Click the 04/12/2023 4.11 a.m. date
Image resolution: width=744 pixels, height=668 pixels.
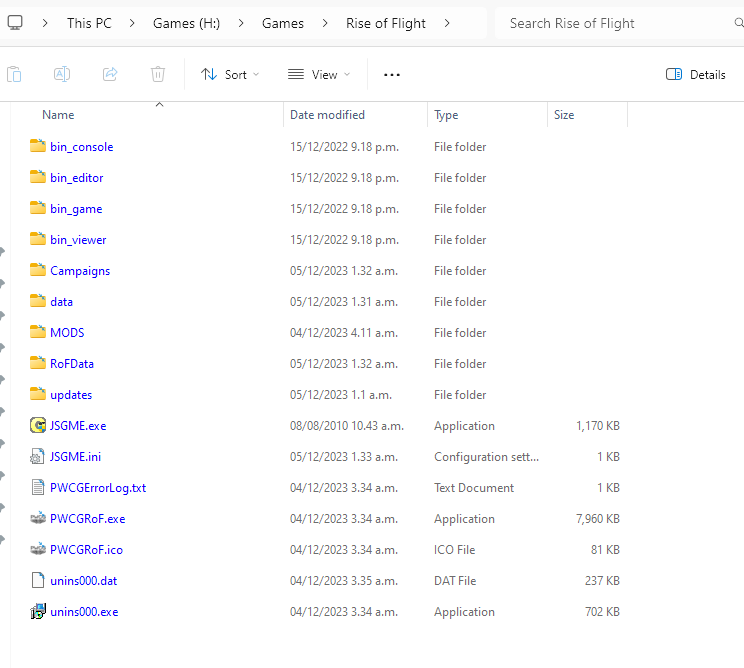(x=344, y=333)
